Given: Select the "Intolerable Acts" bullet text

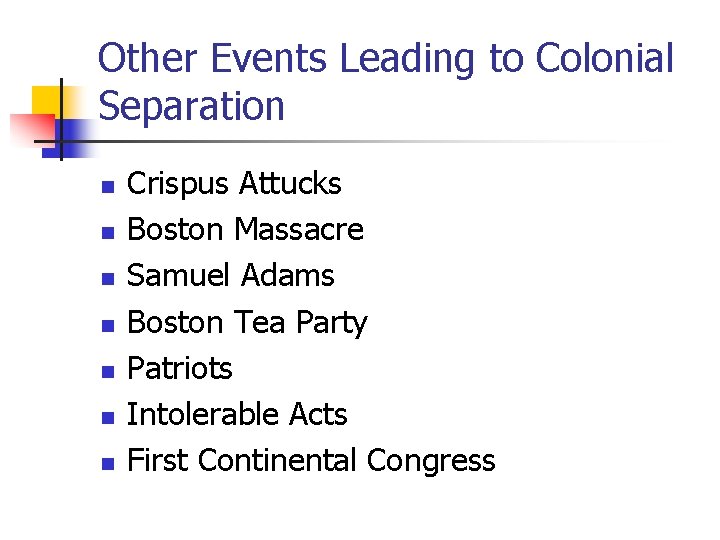Looking at the screenshot, I should [x=237, y=414].
